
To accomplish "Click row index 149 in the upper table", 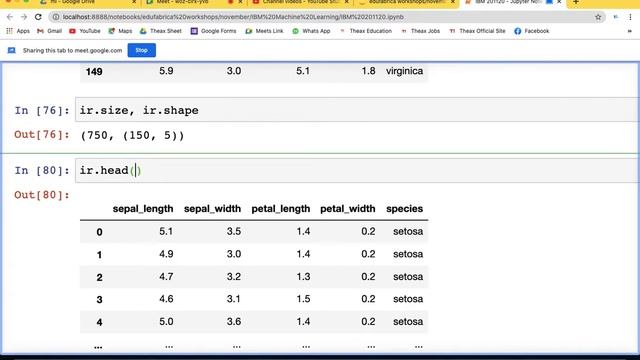I will pos(94,72).
